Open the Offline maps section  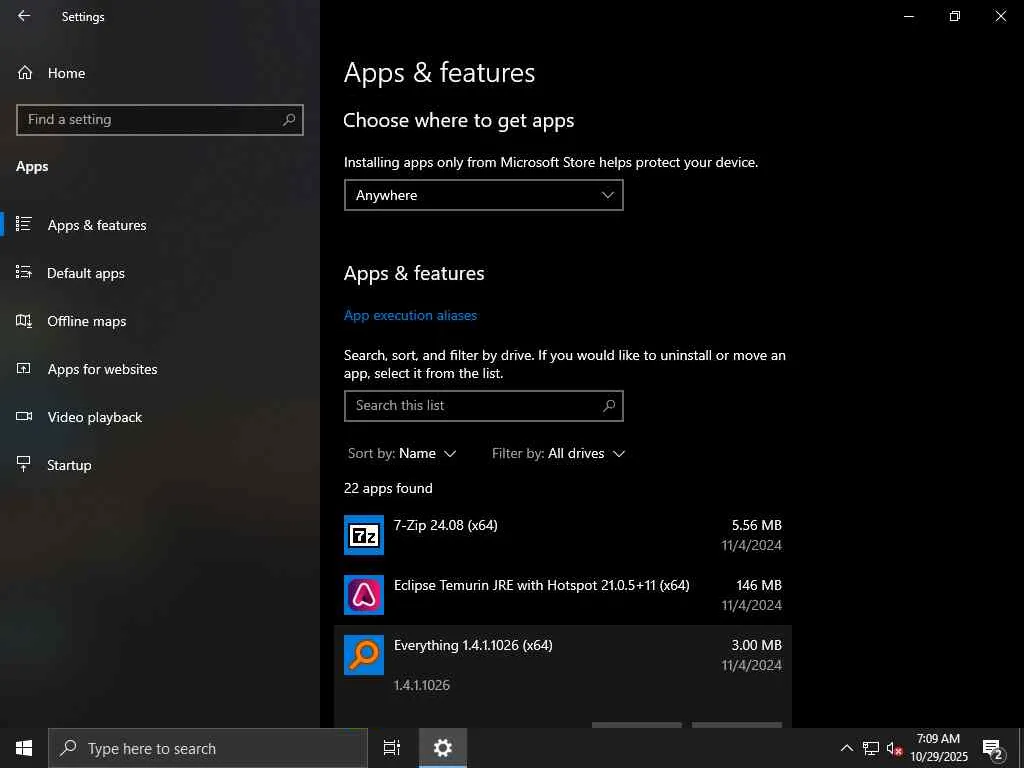pos(159,321)
